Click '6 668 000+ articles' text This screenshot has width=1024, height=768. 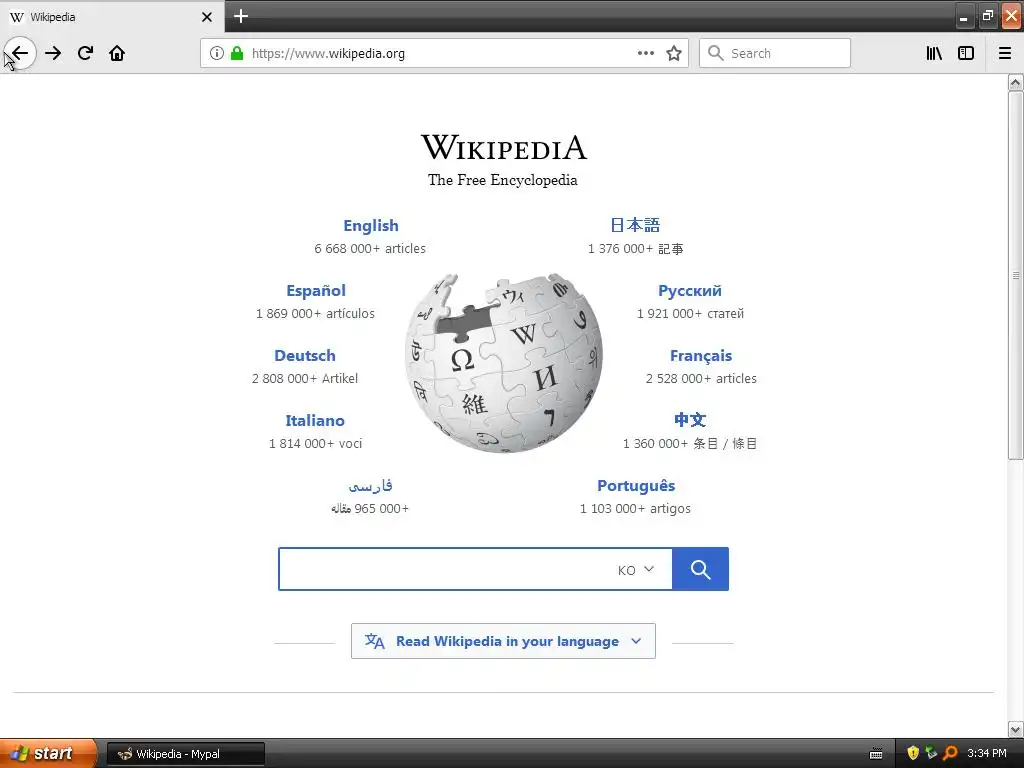(x=370, y=248)
